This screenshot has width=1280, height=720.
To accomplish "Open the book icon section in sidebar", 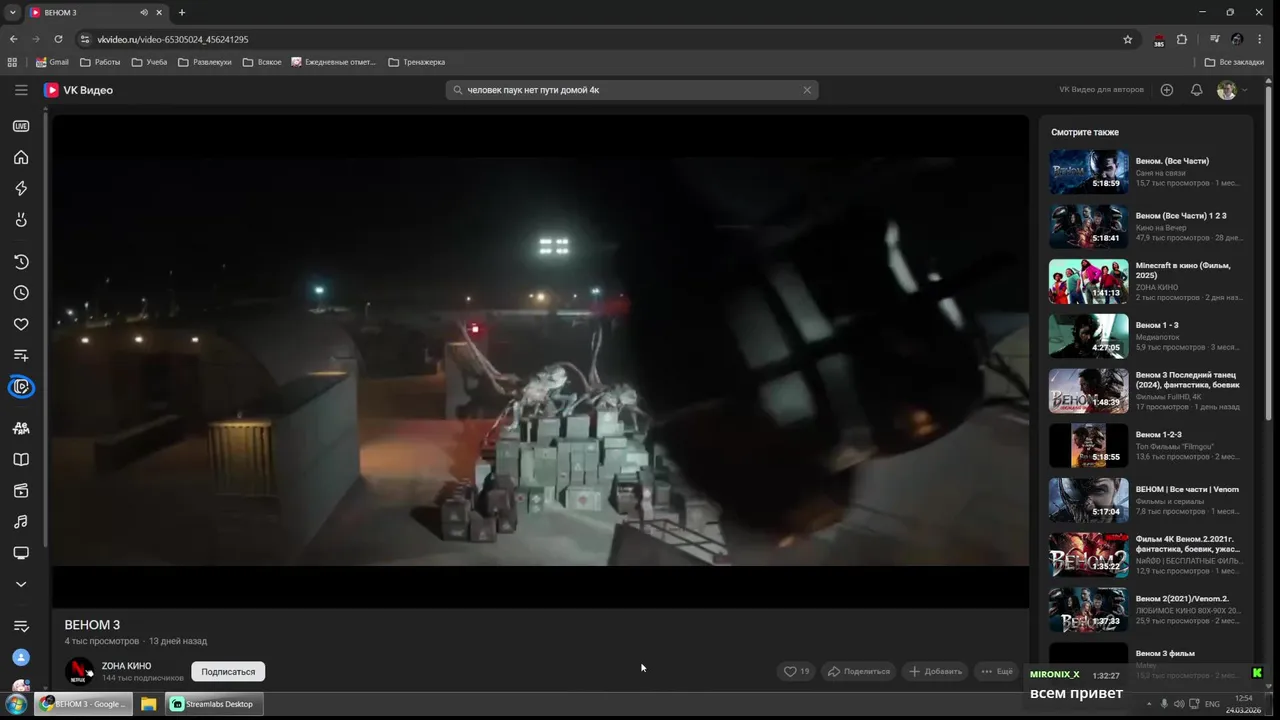I will (21, 460).
